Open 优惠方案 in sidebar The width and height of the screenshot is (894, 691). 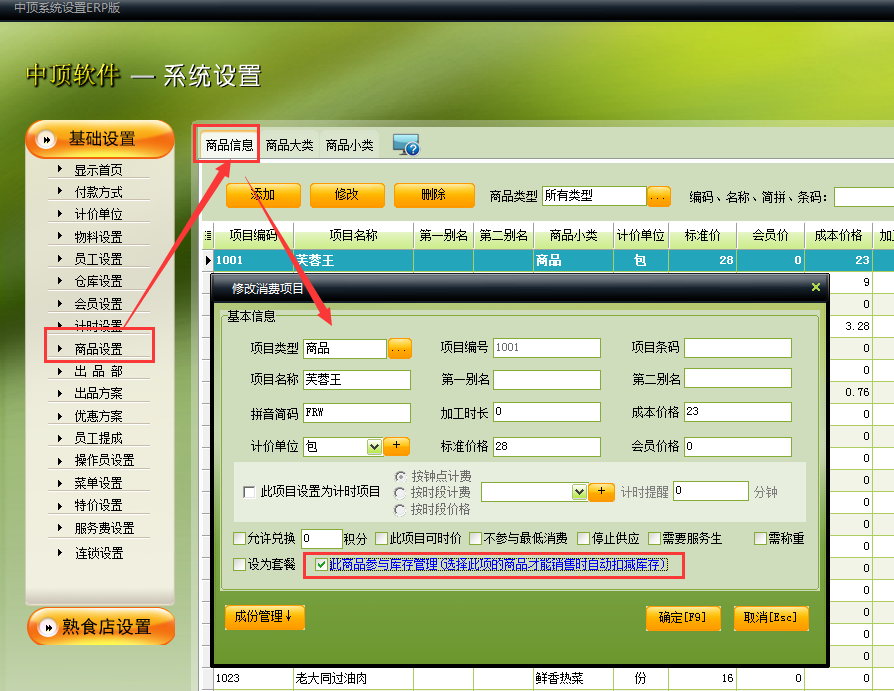coord(99,416)
